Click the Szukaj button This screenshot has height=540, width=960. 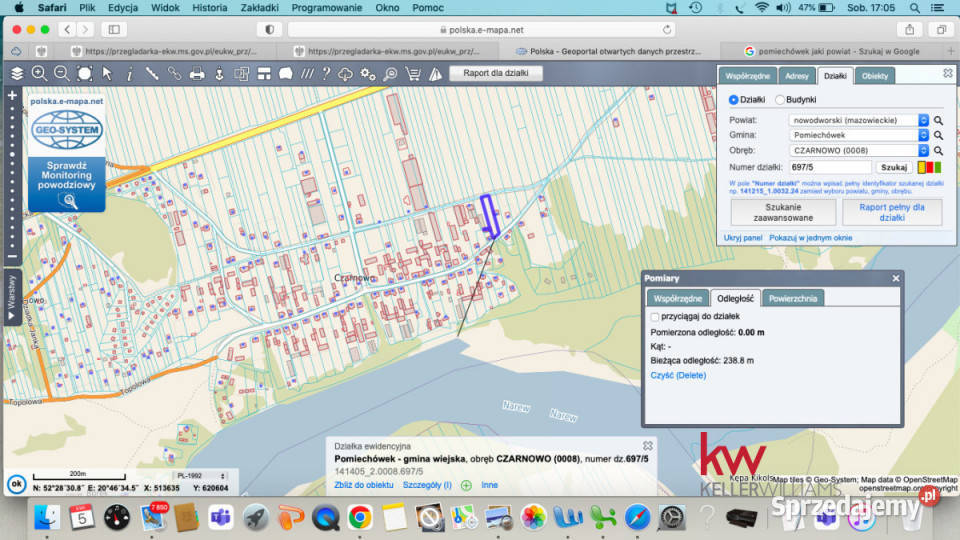click(894, 167)
